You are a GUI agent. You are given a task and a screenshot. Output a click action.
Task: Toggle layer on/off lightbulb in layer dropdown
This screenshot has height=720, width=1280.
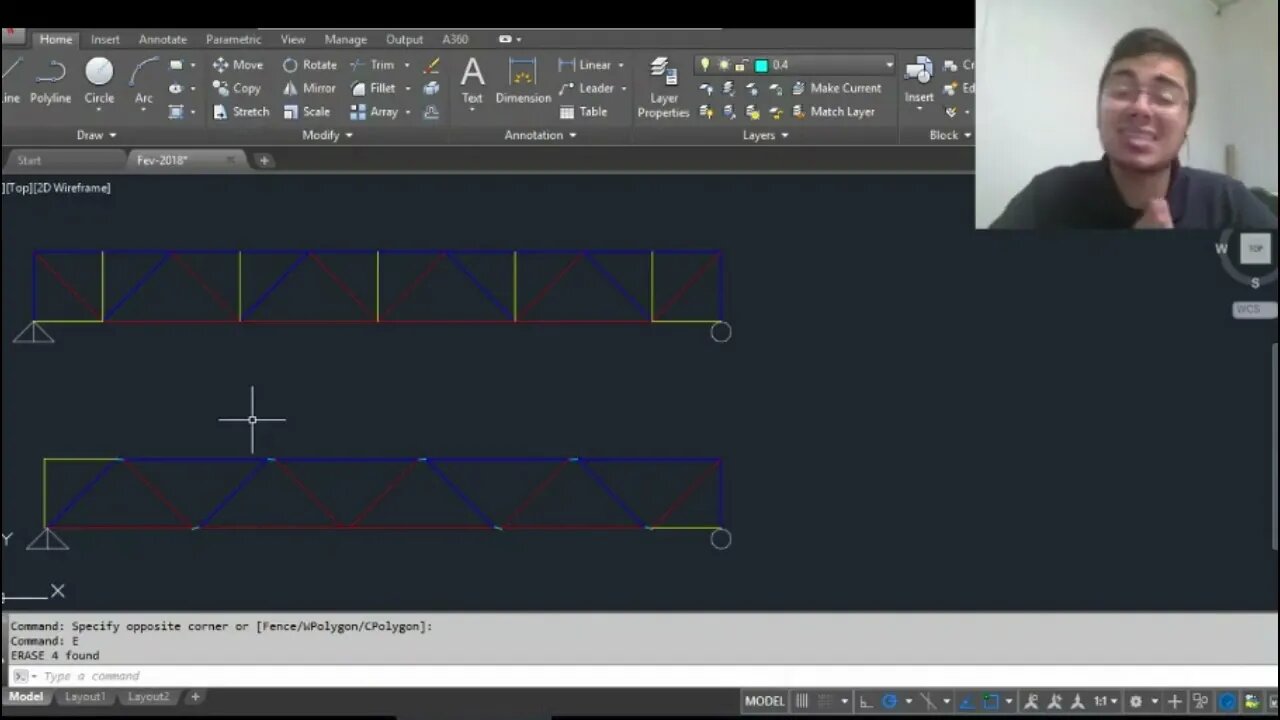point(705,65)
